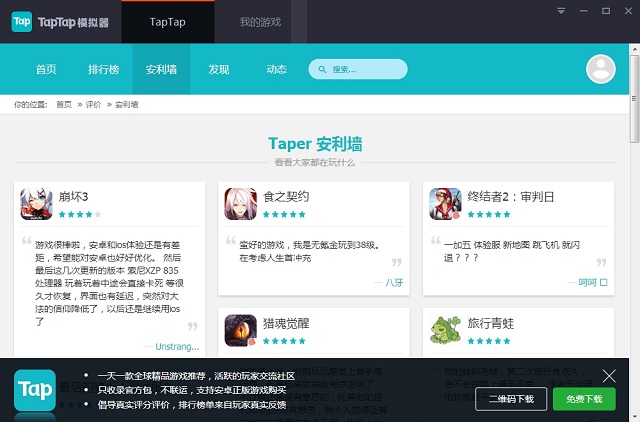Open the 猎魂觉醒 game icon

click(241, 331)
